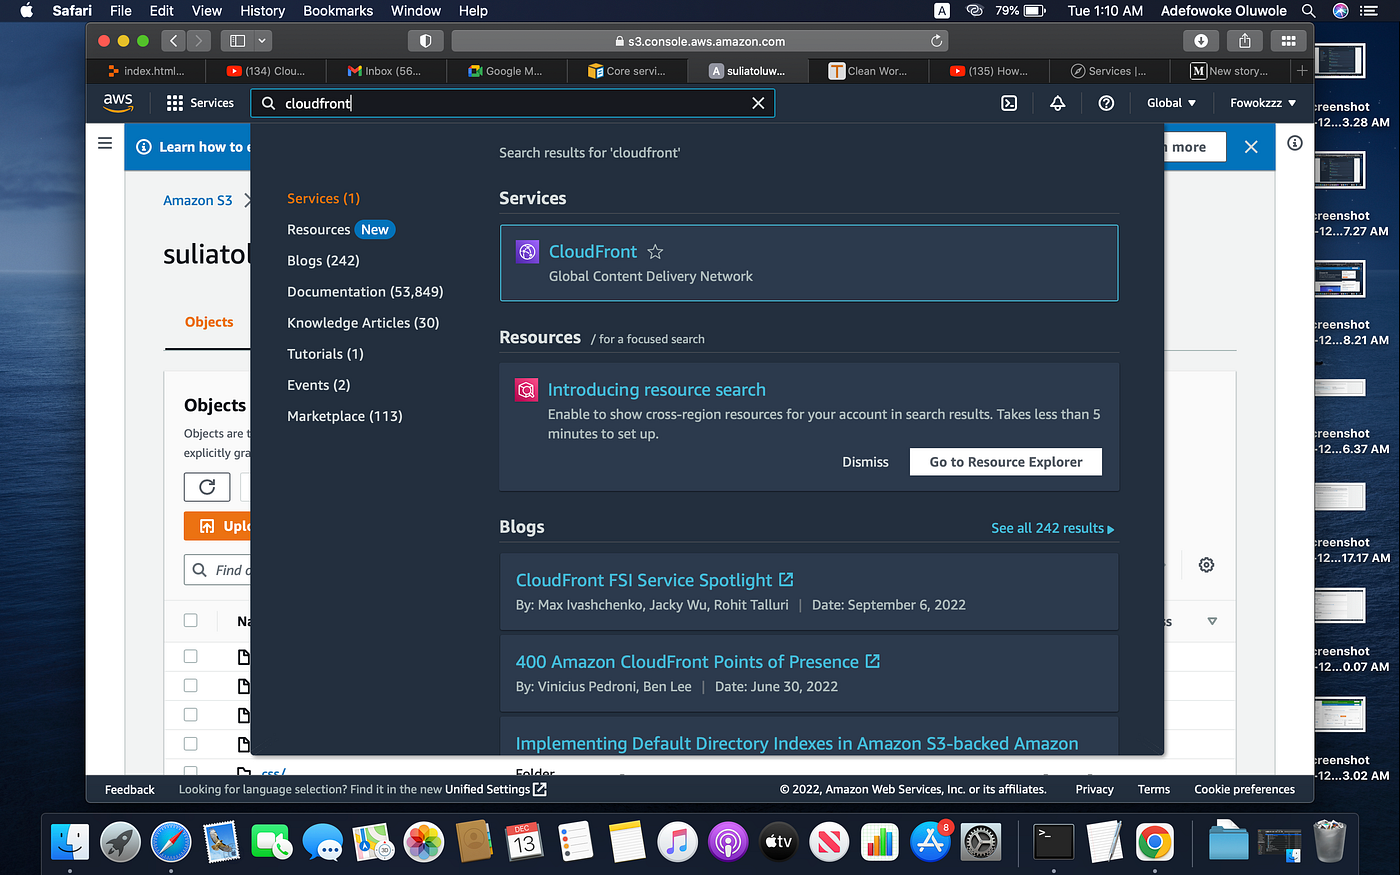Open the Safari share button
1400x875 pixels.
coord(1245,41)
